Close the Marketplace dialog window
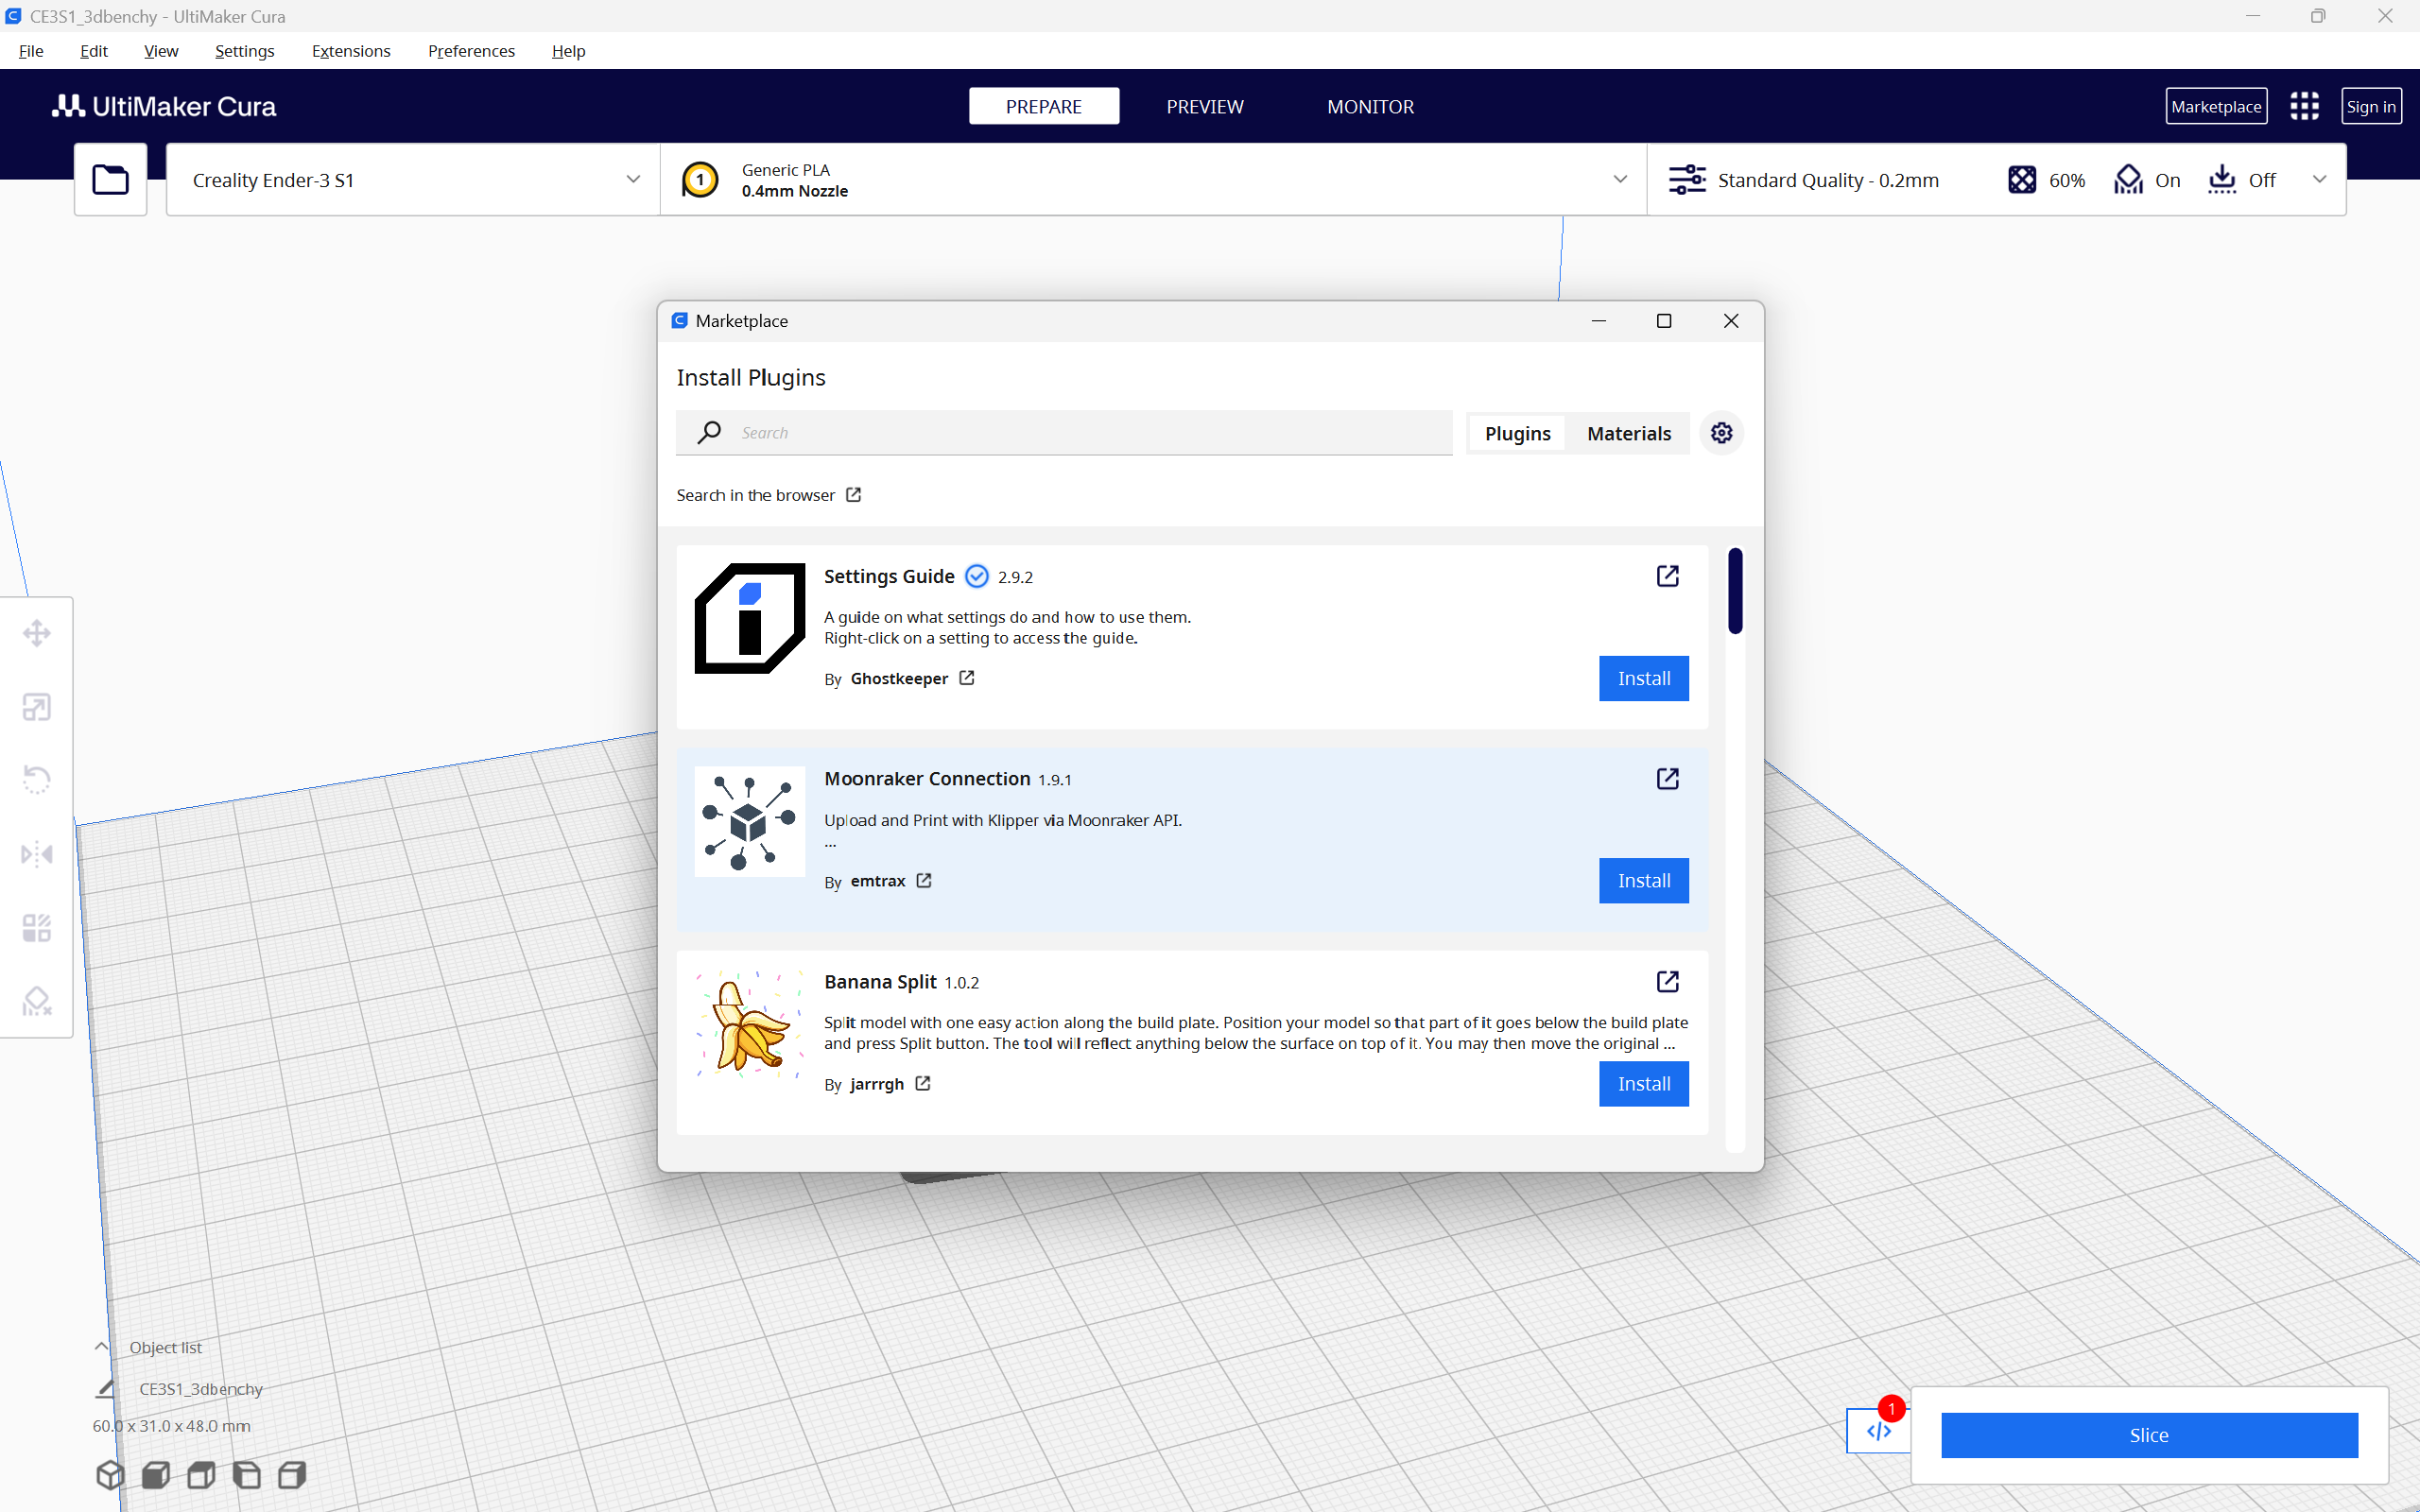 click(1731, 320)
